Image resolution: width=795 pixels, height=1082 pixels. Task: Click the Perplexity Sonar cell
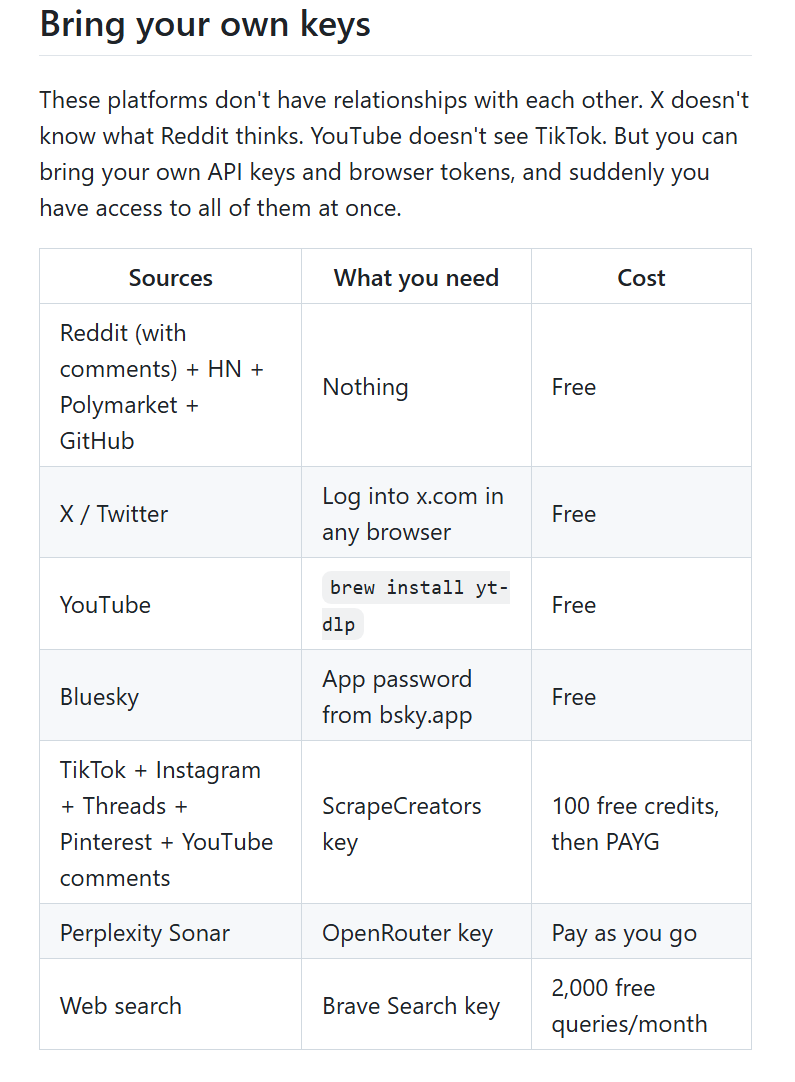pos(170,932)
